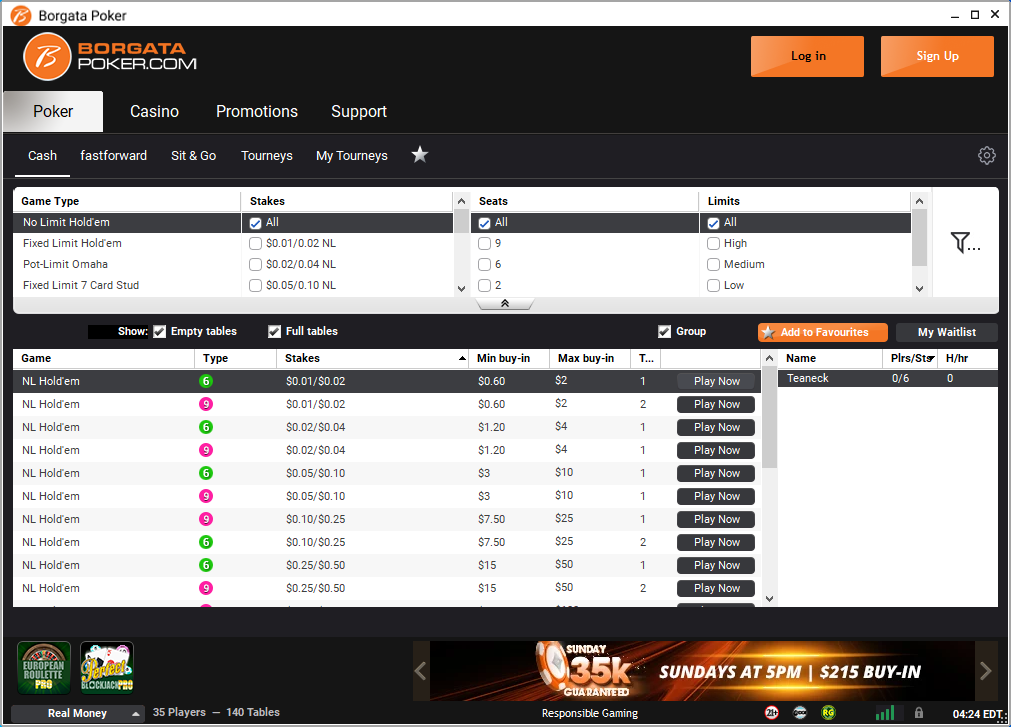This screenshot has height=727, width=1011.
Task: Click the Log in button
Action: click(807, 56)
